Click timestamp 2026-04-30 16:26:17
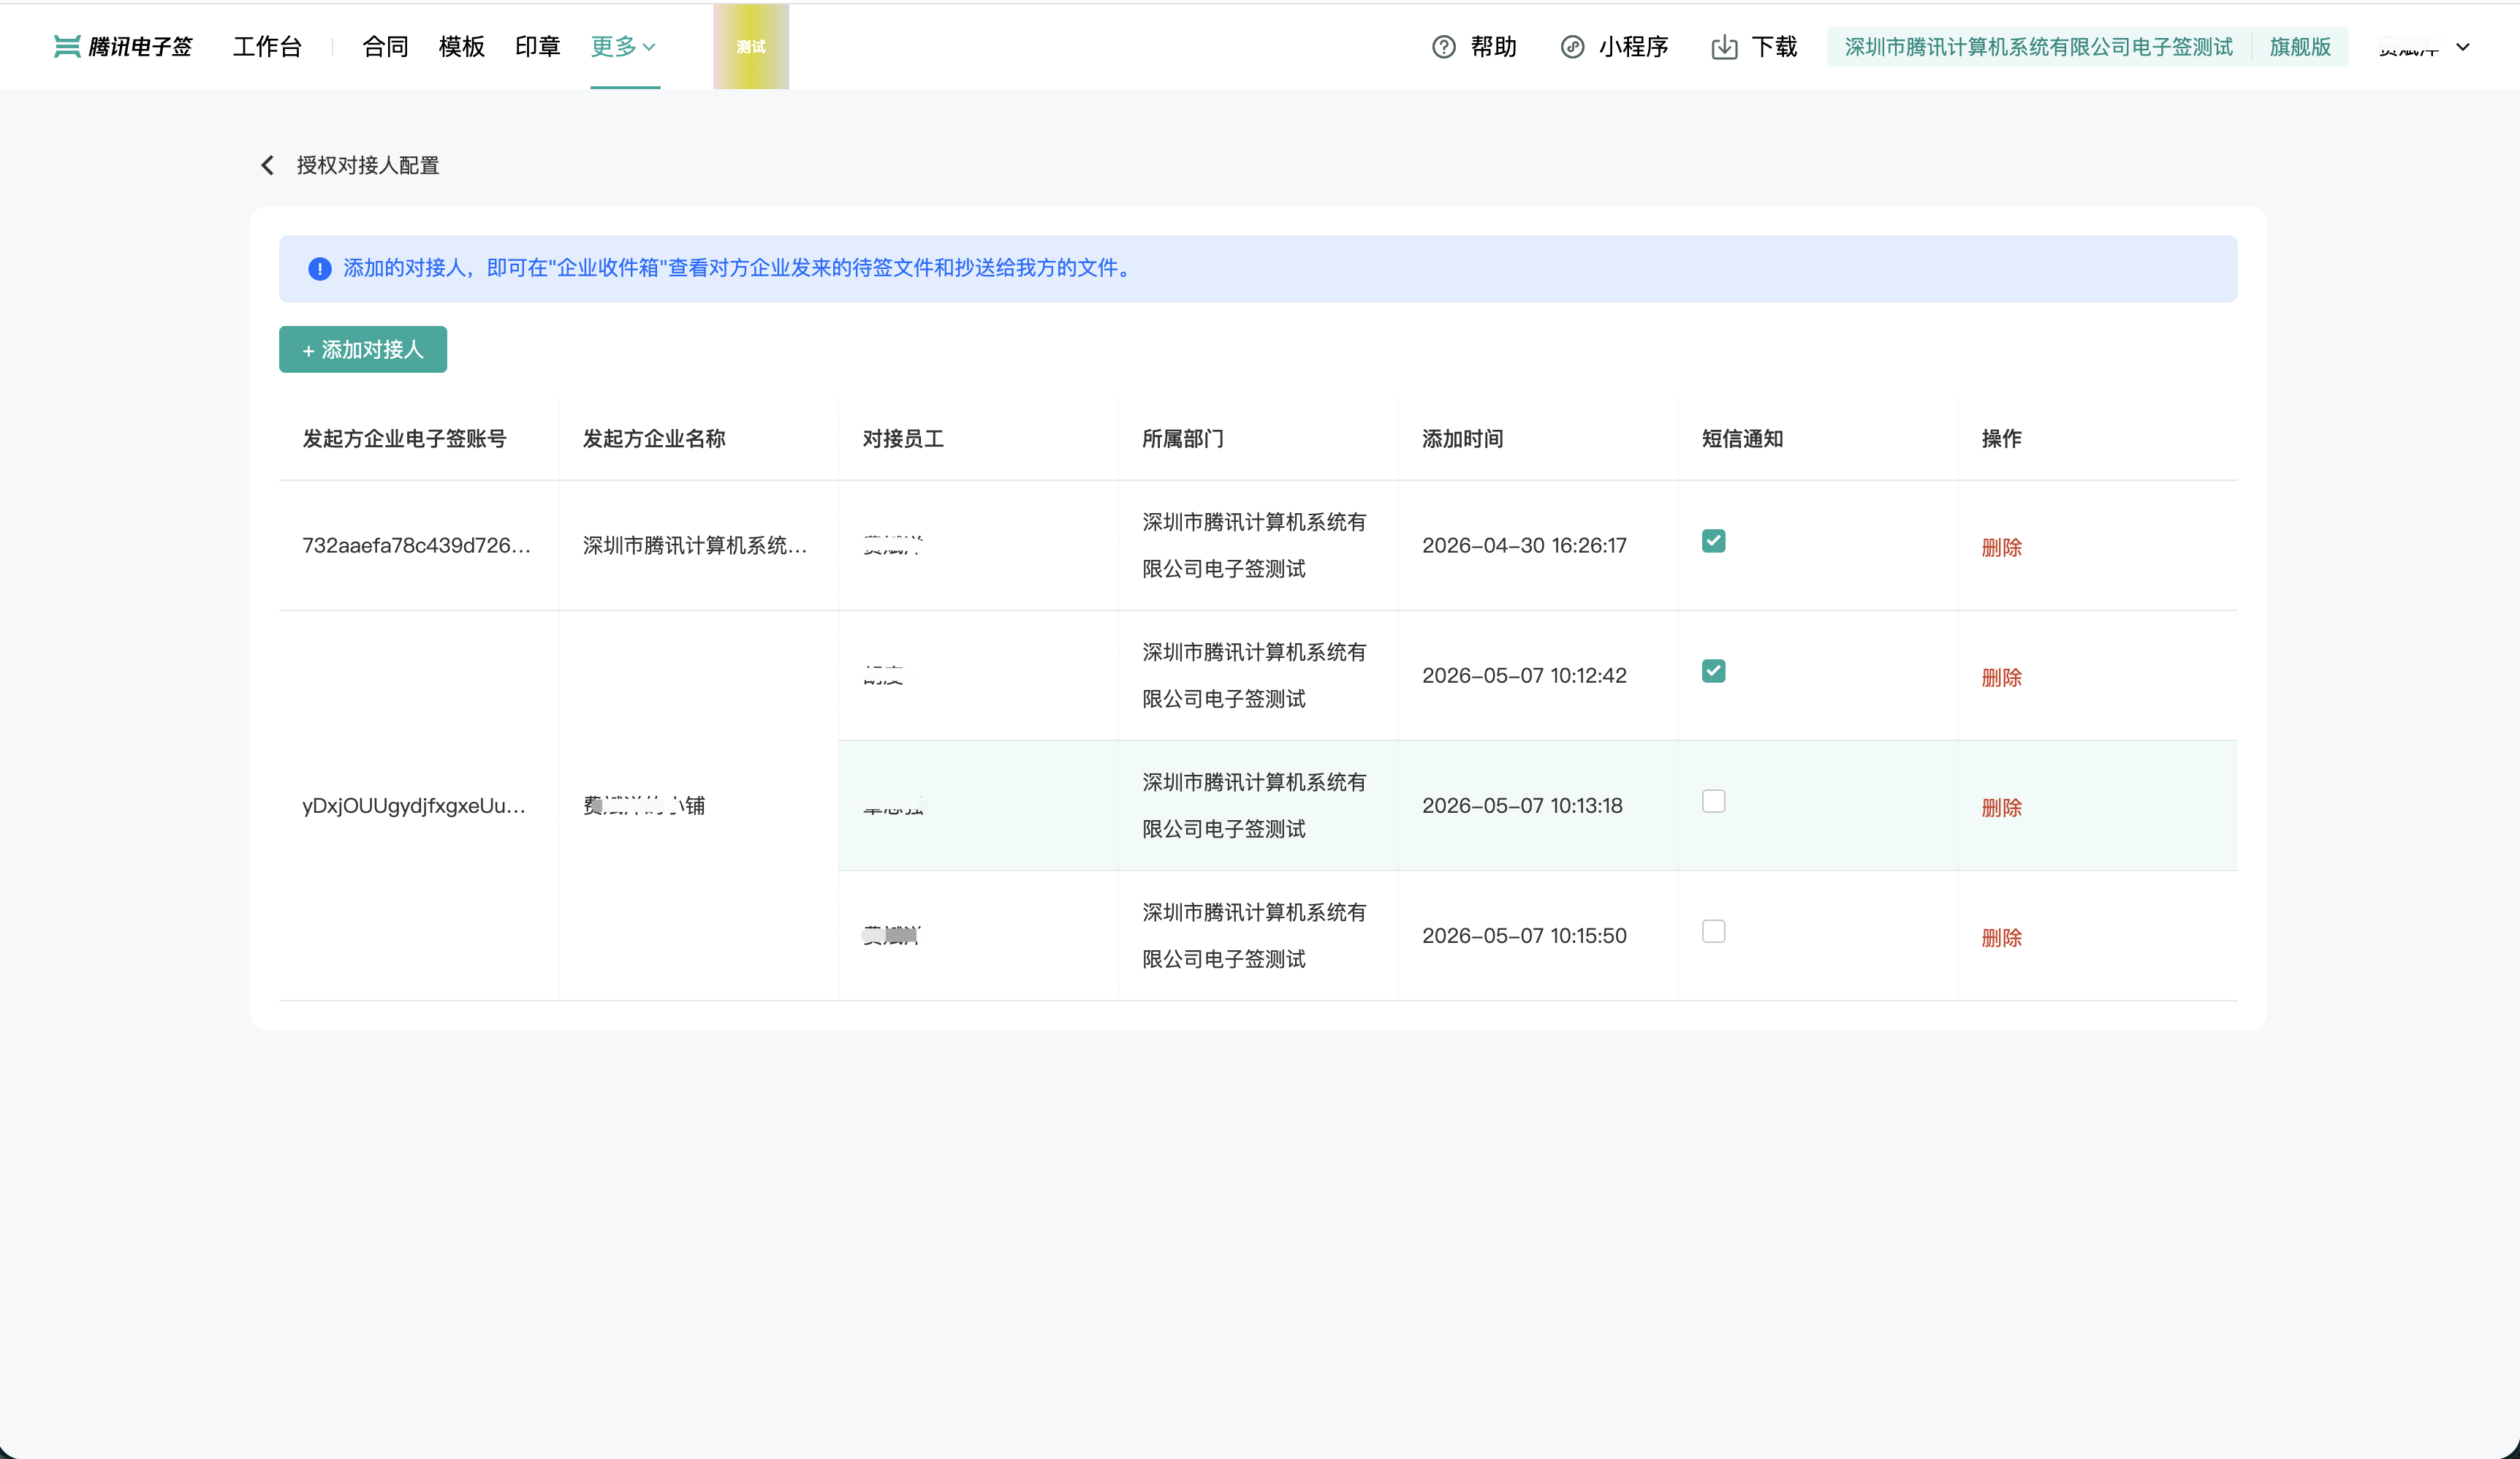Viewport: 2520px width, 1459px height. point(1524,546)
